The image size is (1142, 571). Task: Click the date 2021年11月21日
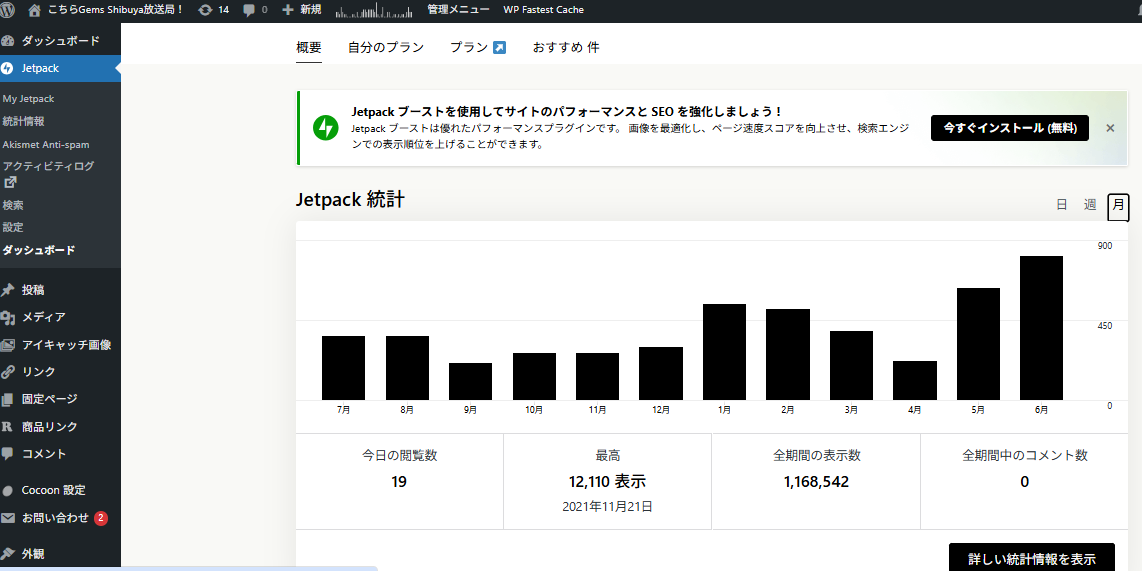(607, 506)
